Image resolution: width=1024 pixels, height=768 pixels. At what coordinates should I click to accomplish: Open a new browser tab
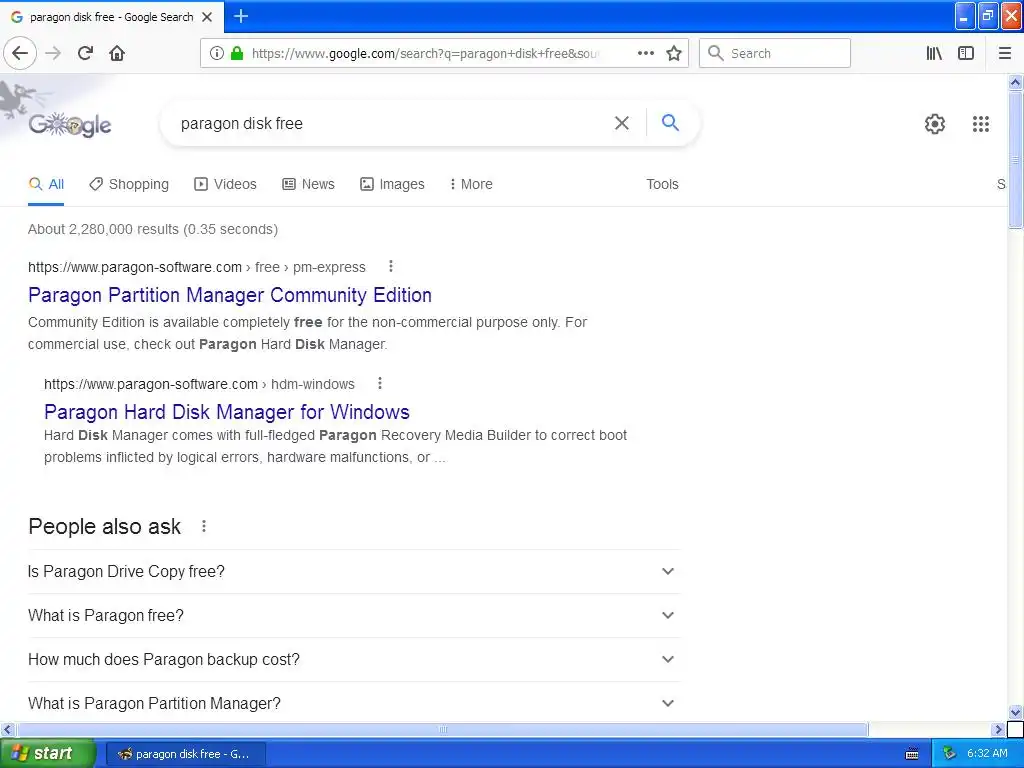(x=241, y=16)
